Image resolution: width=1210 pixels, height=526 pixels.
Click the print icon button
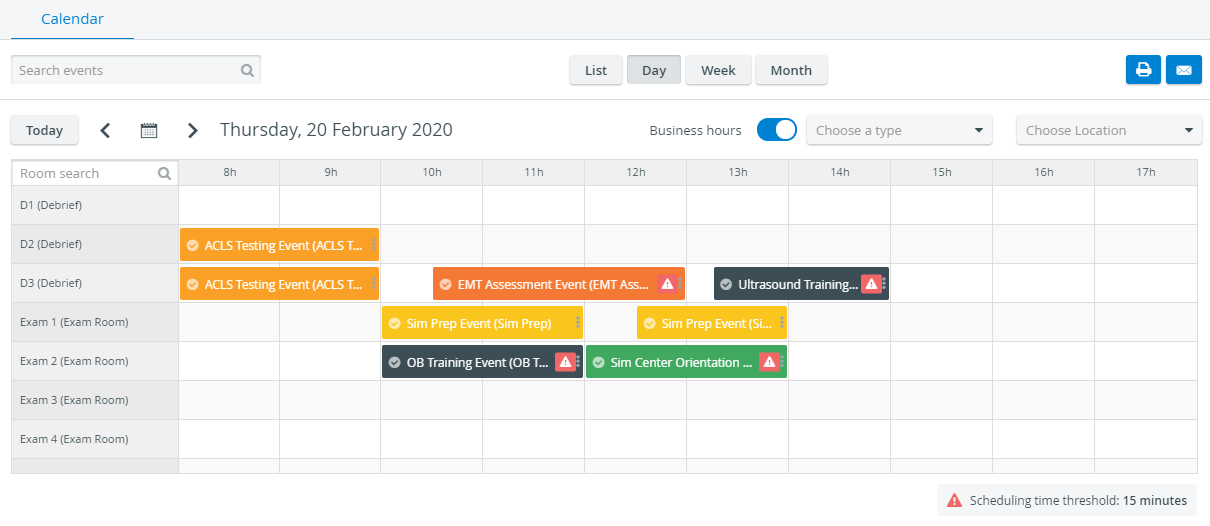[x=1143, y=70]
